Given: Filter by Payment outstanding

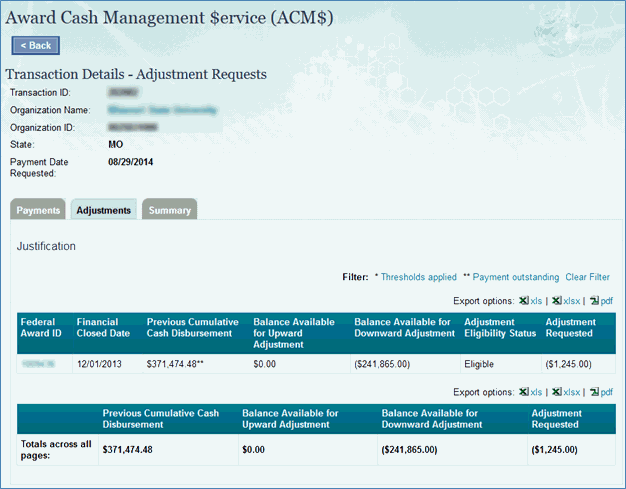Looking at the screenshot, I should pyautogui.click(x=515, y=277).
